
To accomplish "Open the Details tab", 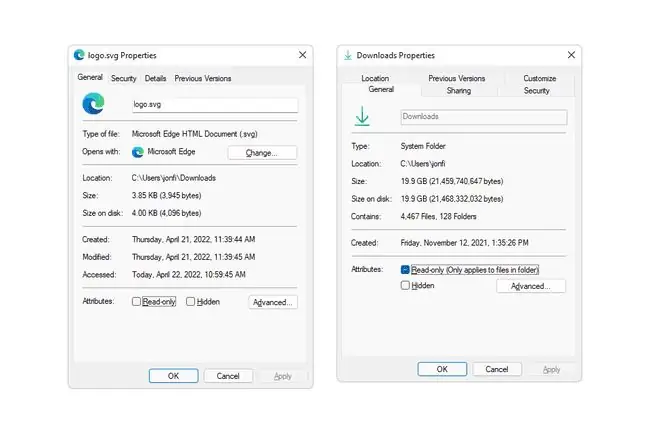I will coord(155,78).
